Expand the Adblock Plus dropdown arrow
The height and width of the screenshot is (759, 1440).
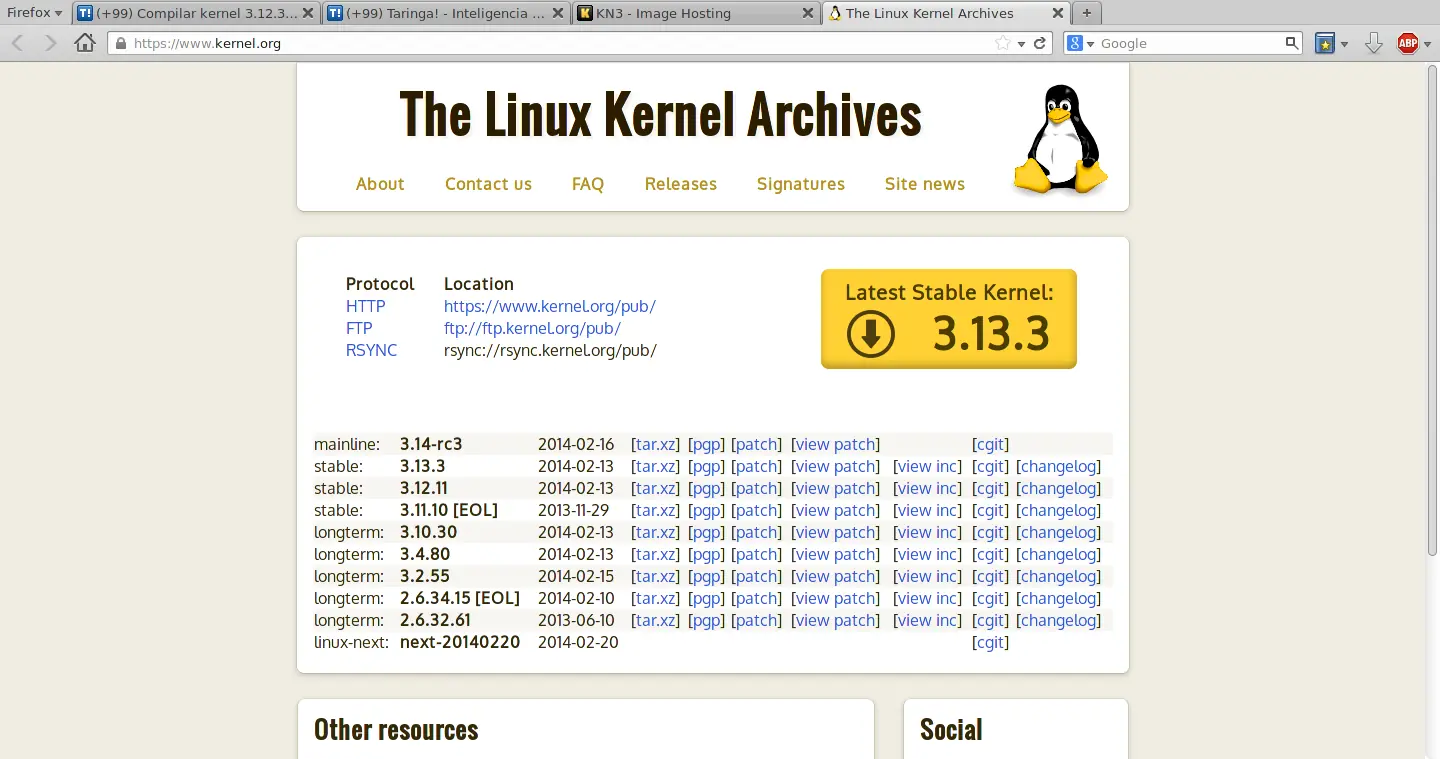(1425, 44)
